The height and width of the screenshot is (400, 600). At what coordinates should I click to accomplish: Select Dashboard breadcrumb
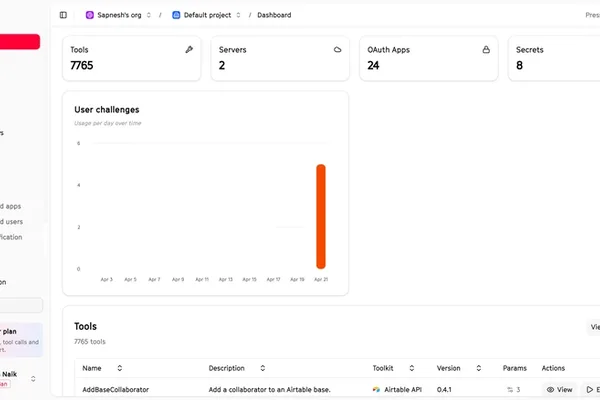[274, 15]
